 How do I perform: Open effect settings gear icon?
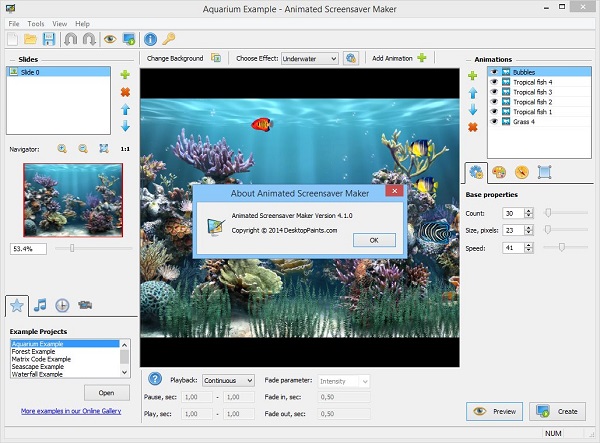(351, 58)
